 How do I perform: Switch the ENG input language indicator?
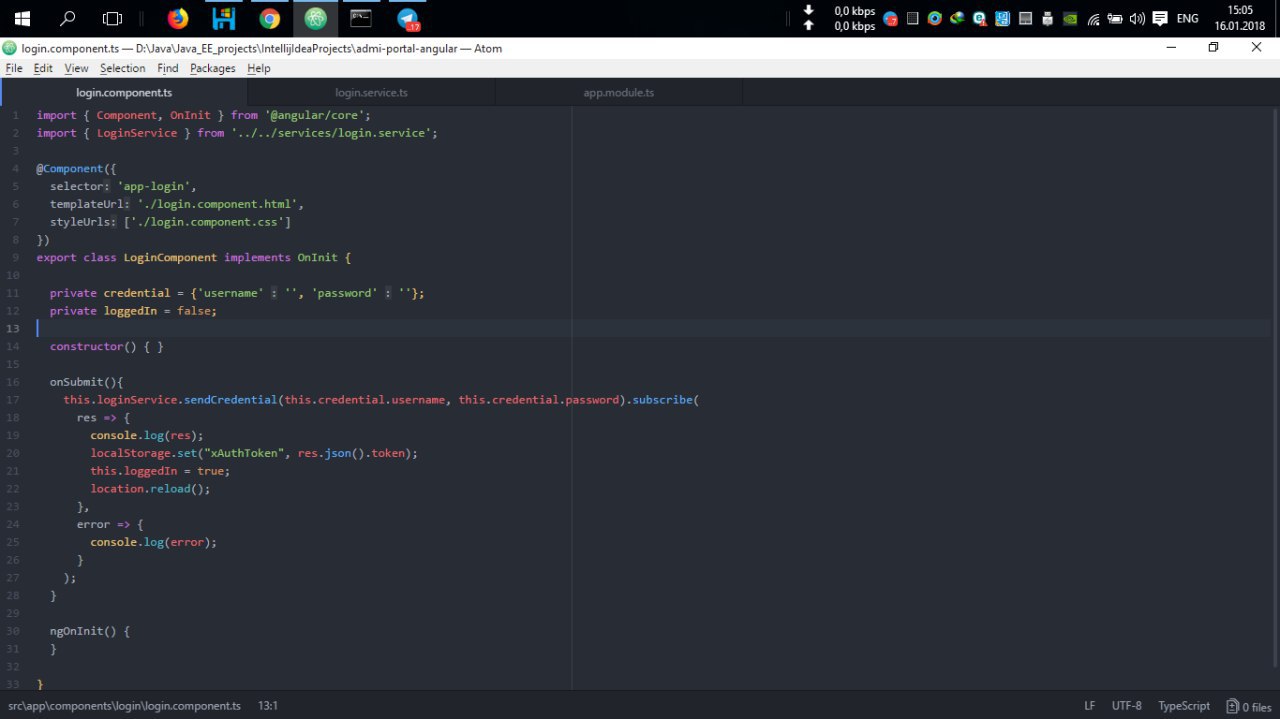tap(1187, 18)
